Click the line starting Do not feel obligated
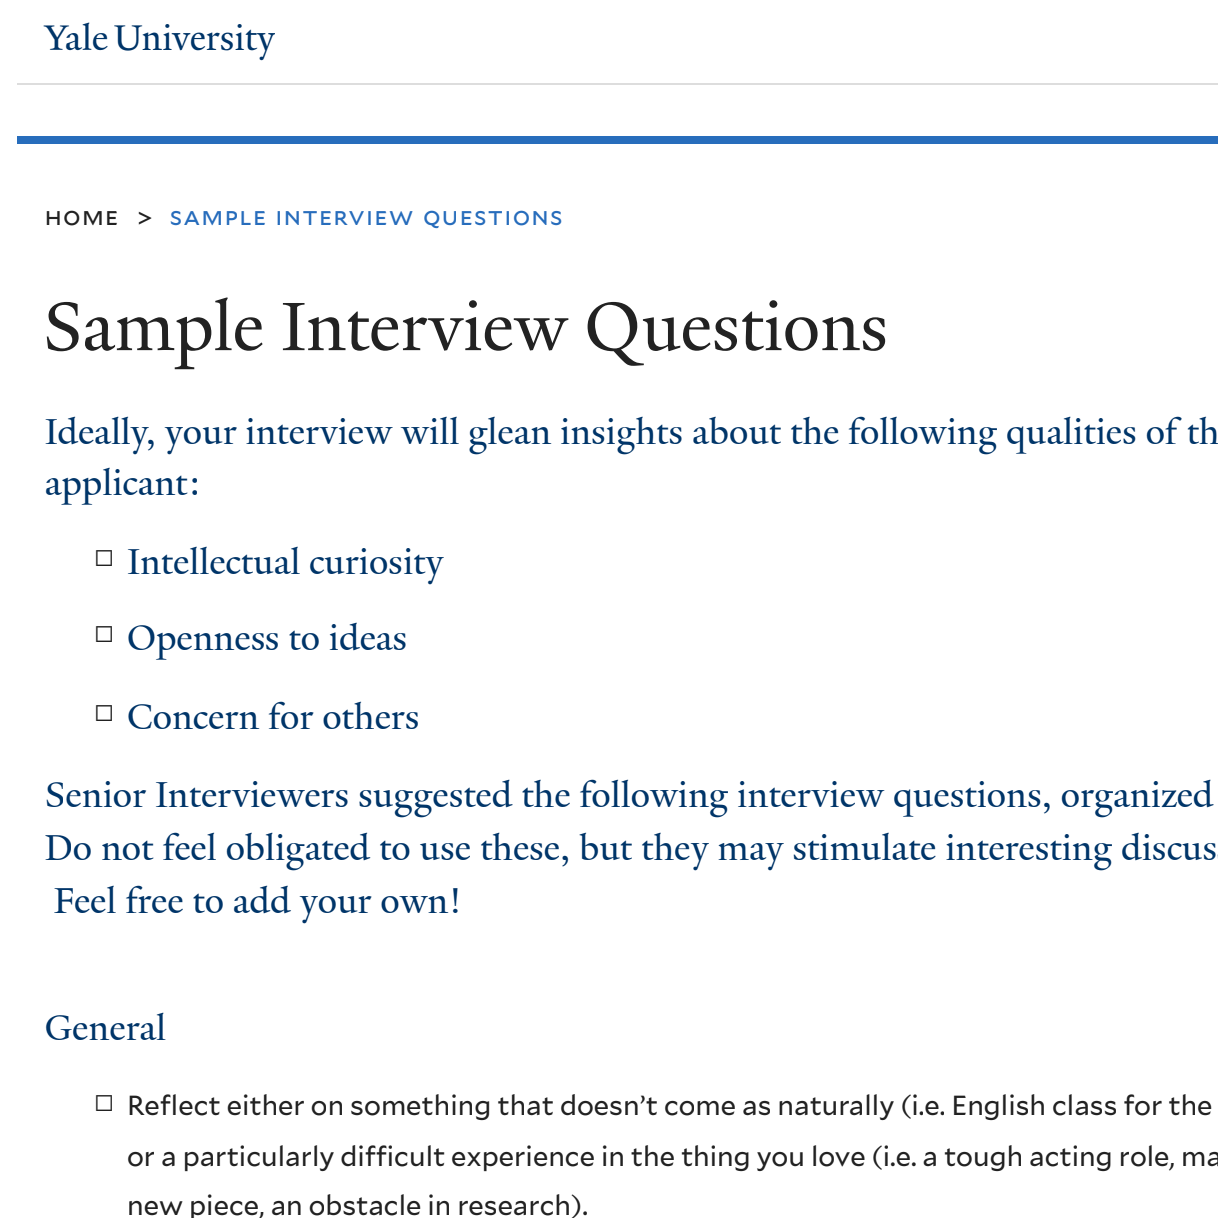The image size is (1218, 1218). click(x=631, y=849)
